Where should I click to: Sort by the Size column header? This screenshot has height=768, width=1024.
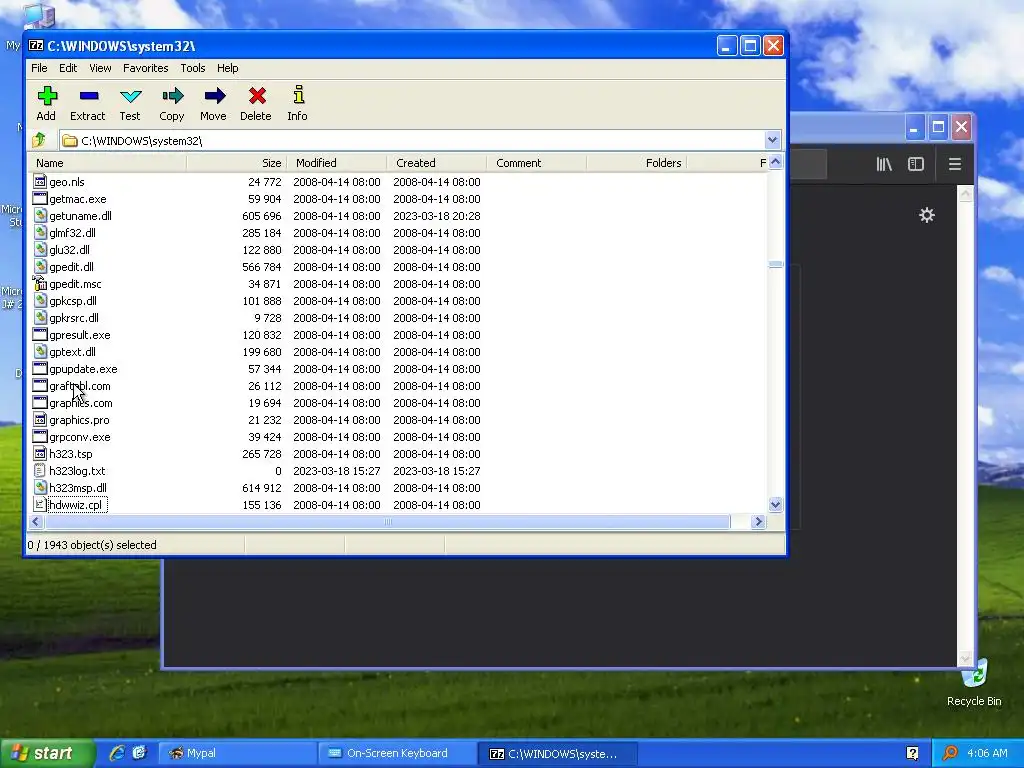pos(236,163)
